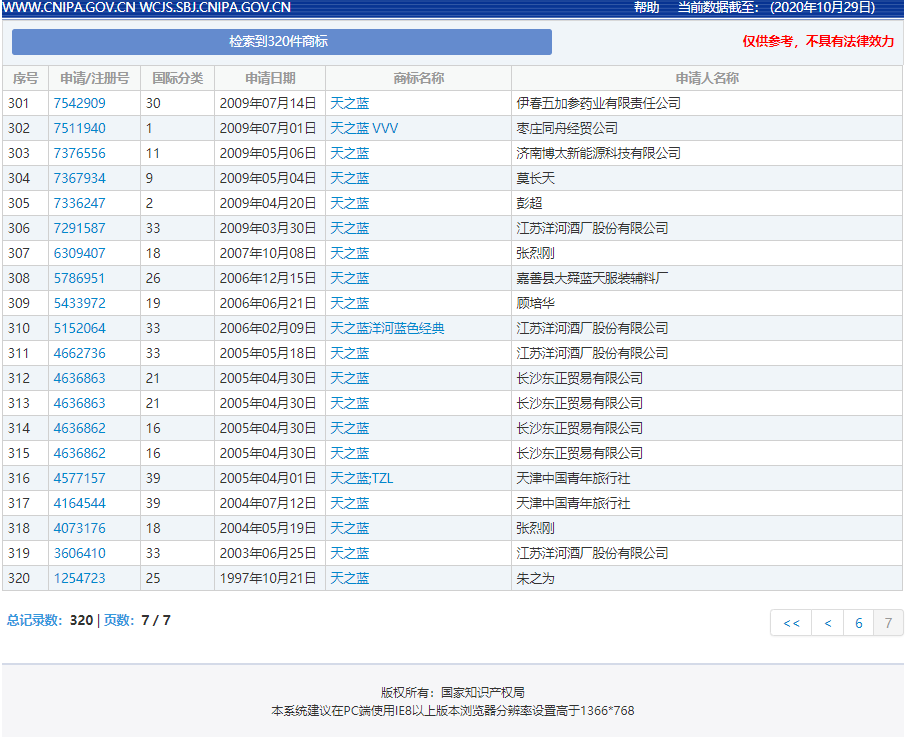Screen dimensions: 905x743
Task: Open registration number 7511940
Action: (79, 128)
